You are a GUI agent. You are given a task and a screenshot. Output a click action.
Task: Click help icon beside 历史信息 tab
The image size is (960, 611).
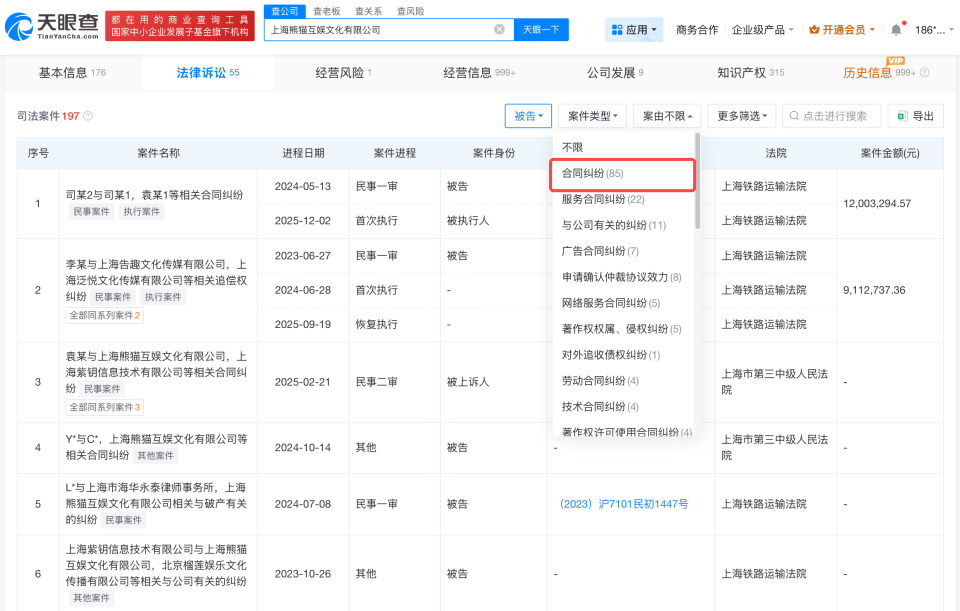click(x=924, y=73)
